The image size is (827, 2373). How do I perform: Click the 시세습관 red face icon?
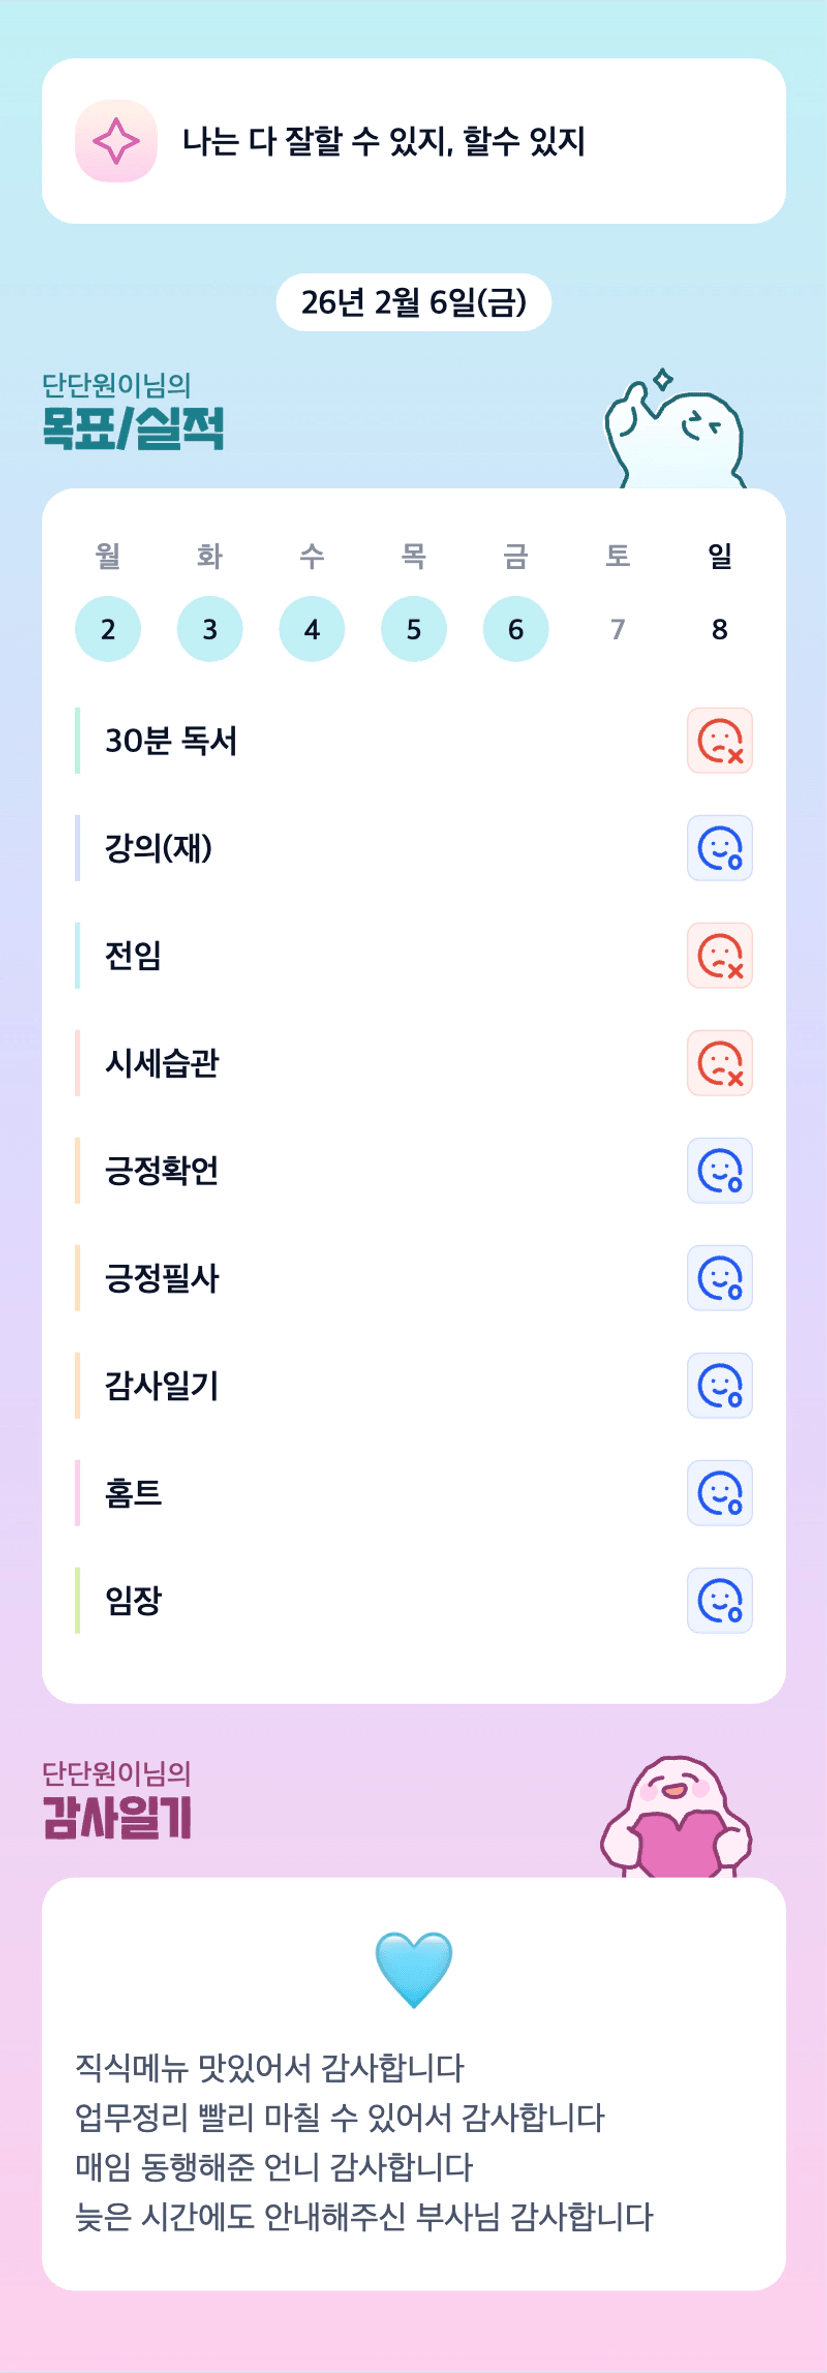pyautogui.click(x=719, y=1063)
